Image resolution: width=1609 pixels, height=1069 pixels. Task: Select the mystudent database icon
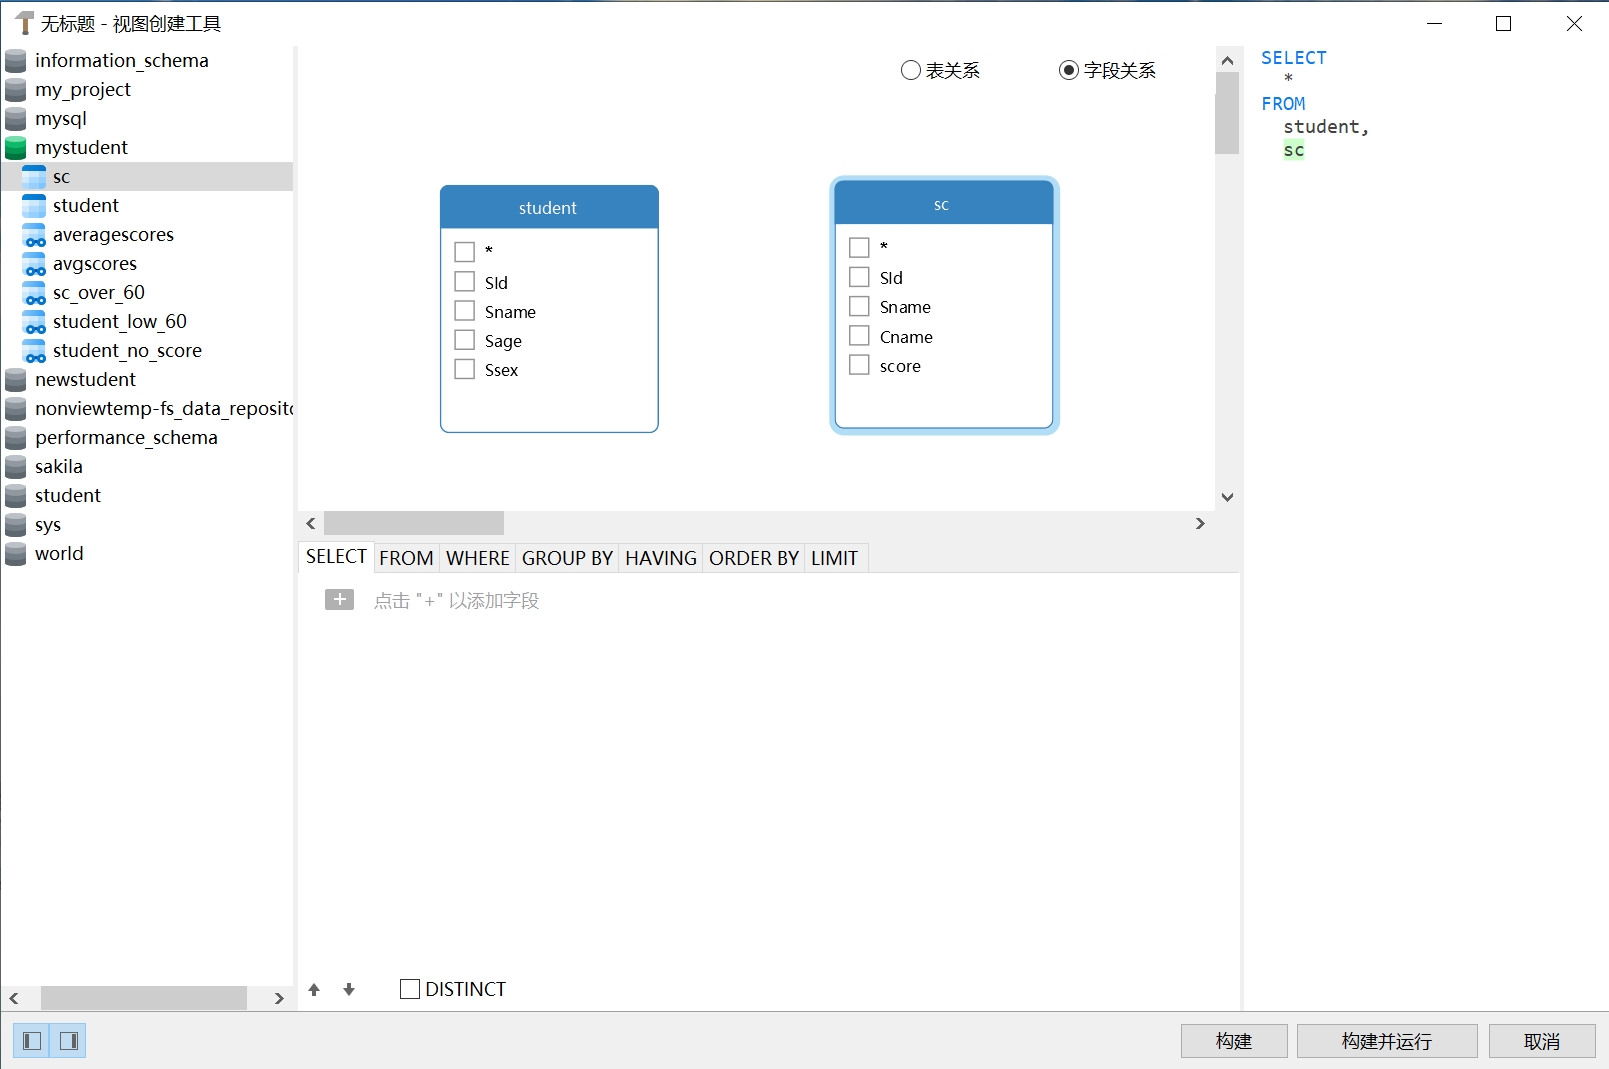(16, 148)
